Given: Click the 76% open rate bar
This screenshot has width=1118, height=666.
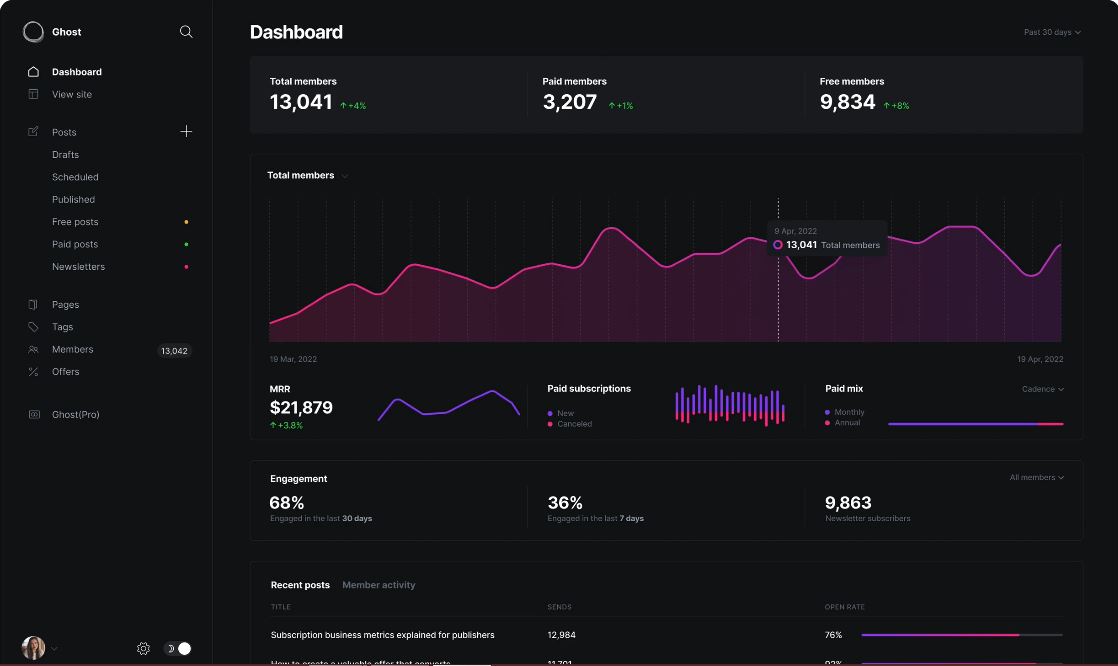Looking at the screenshot, I should (962, 635).
